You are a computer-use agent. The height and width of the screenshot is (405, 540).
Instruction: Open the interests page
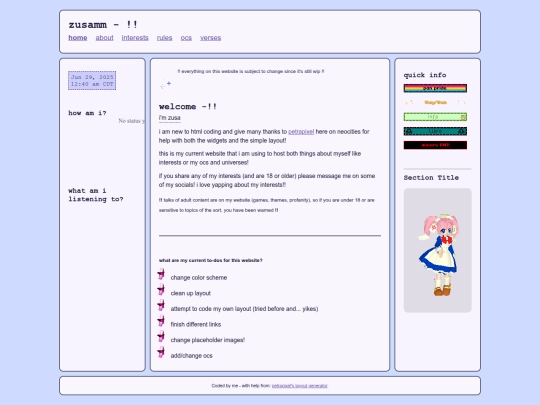coord(135,38)
